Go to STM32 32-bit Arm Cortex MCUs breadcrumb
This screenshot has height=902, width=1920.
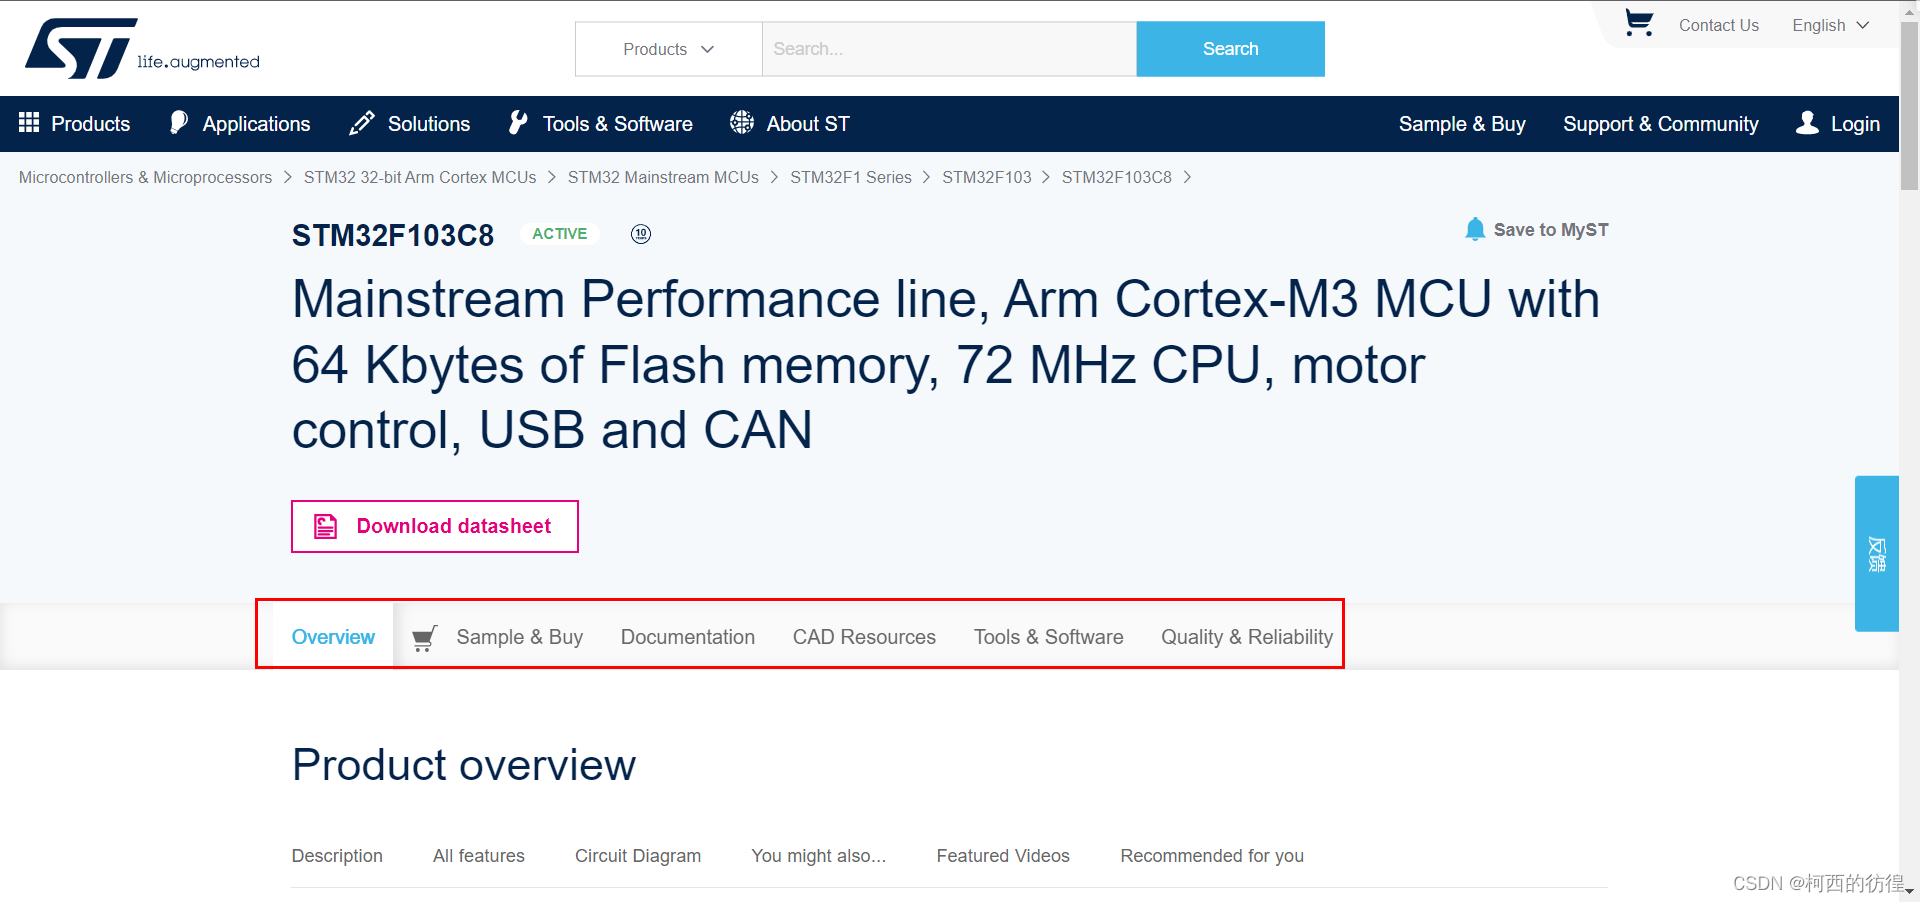click(420, 177)
